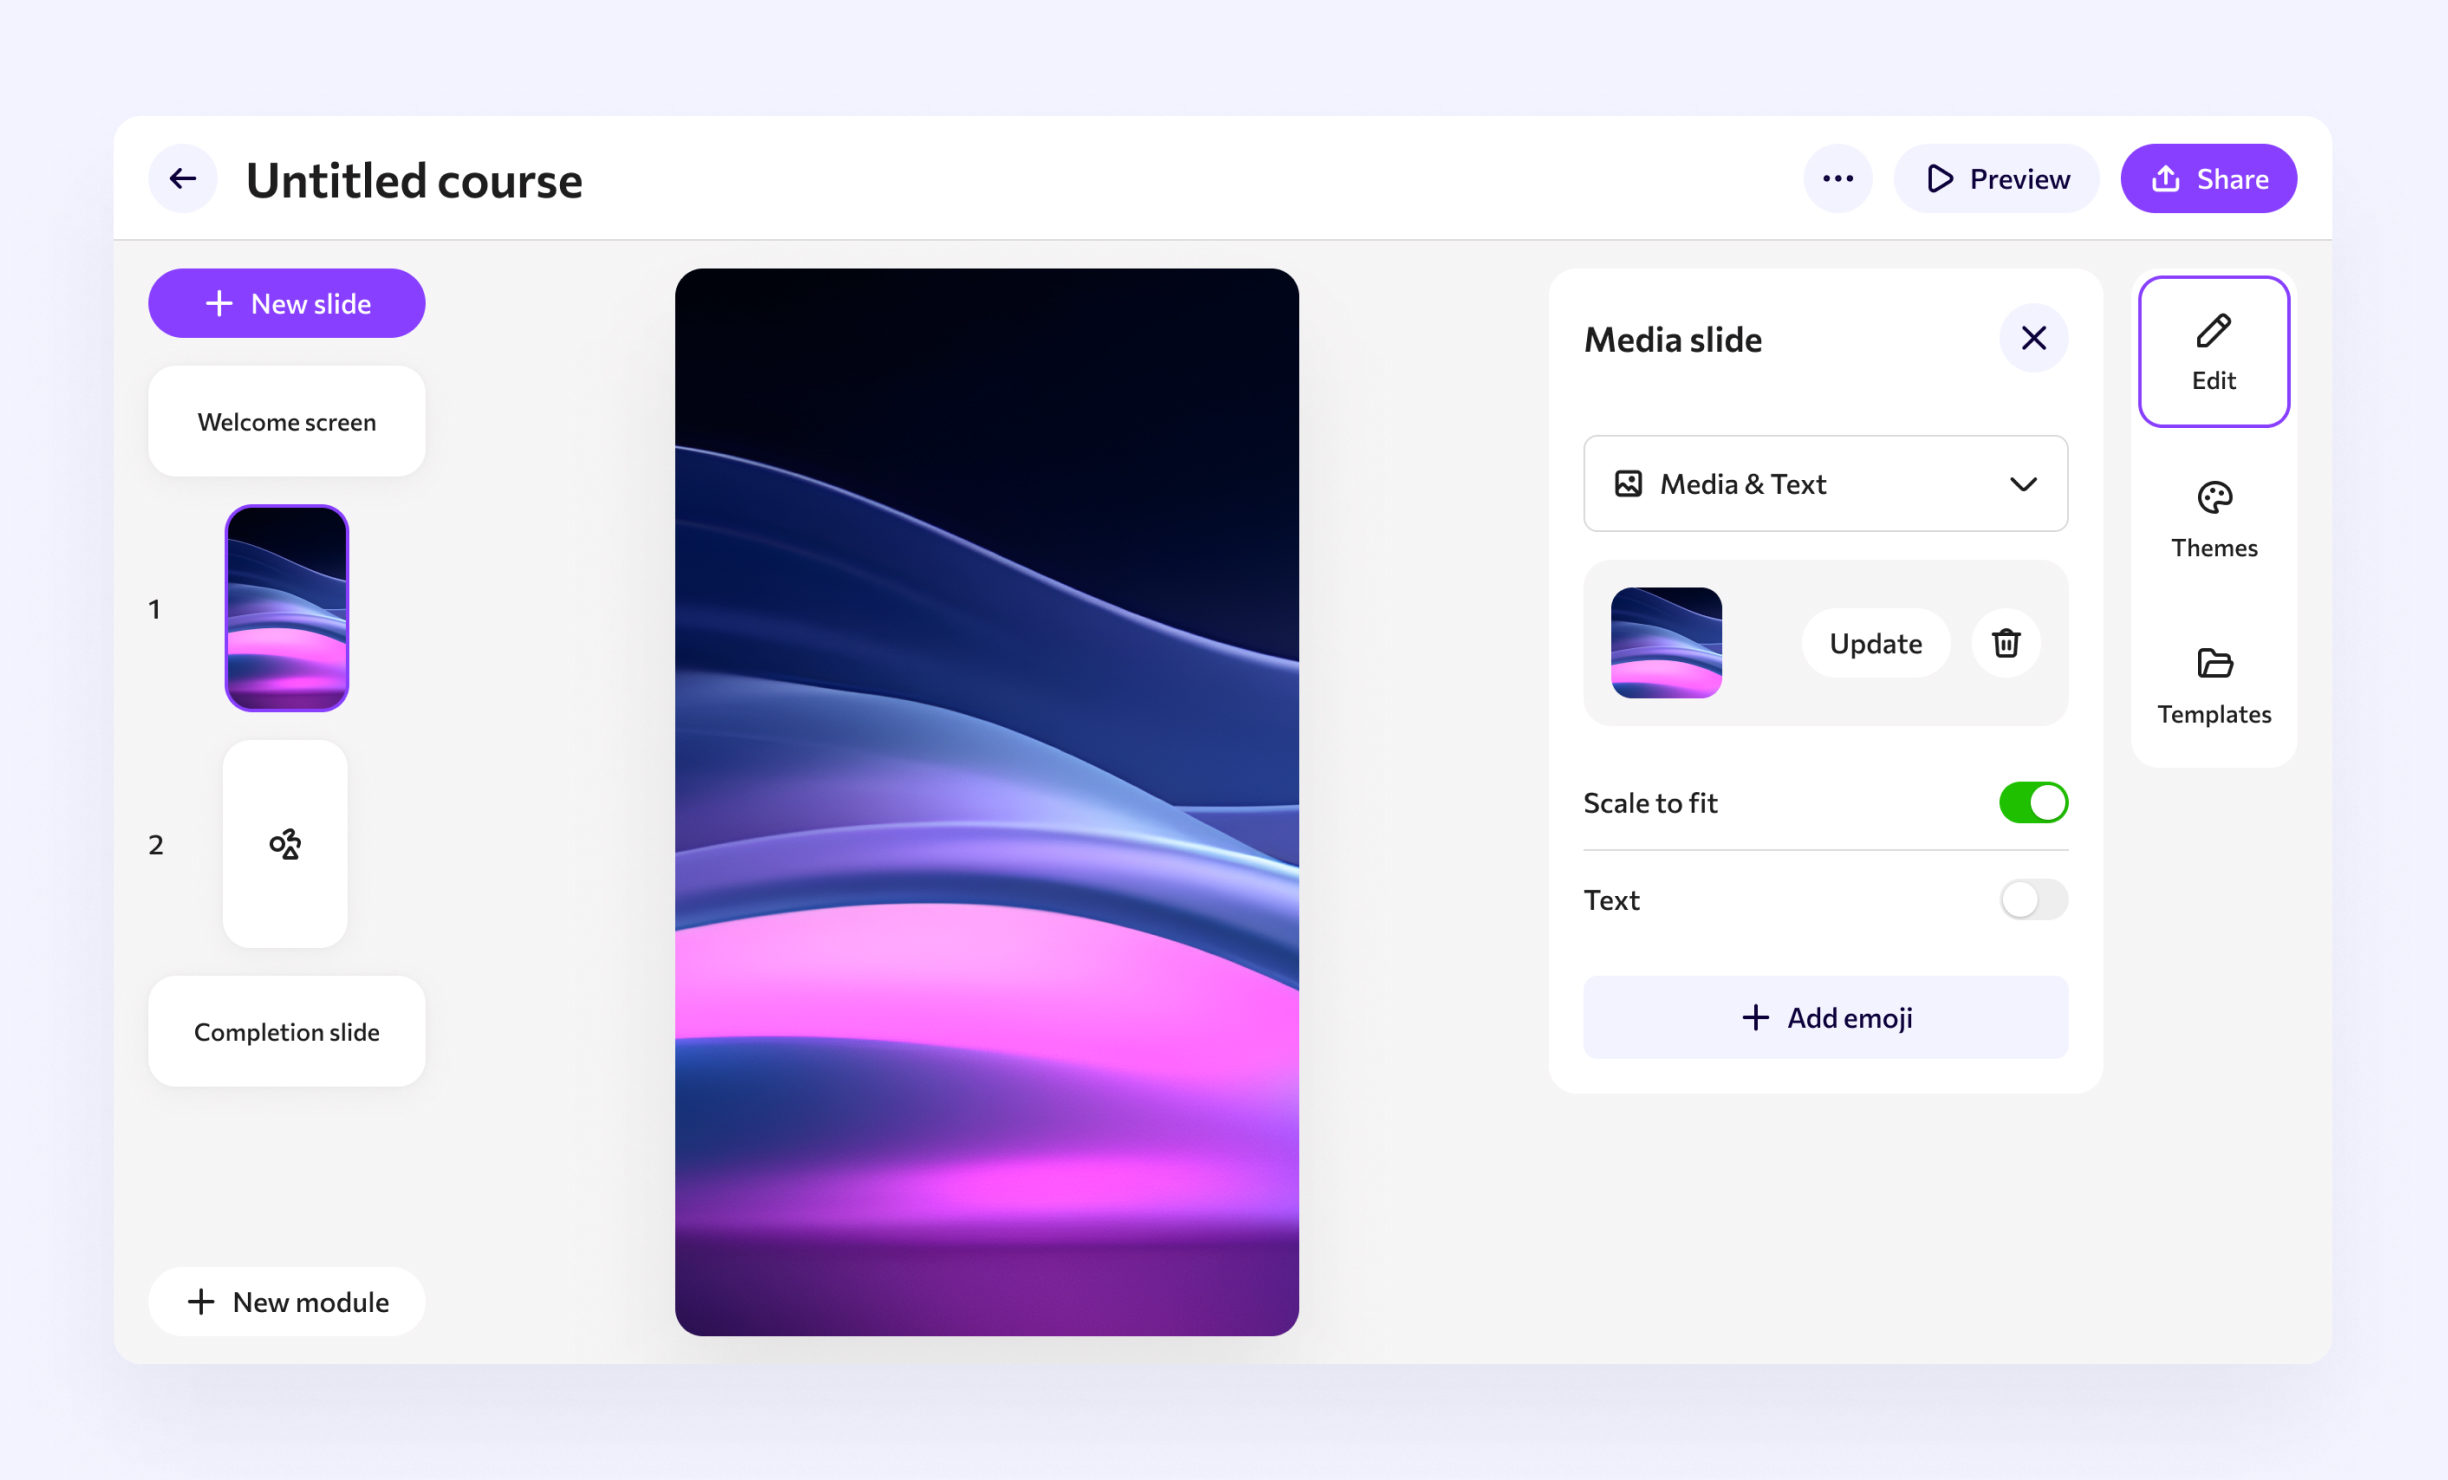Select the Welcome screen slide
Screen dimensions: 2448x1480
pos(287,421)
